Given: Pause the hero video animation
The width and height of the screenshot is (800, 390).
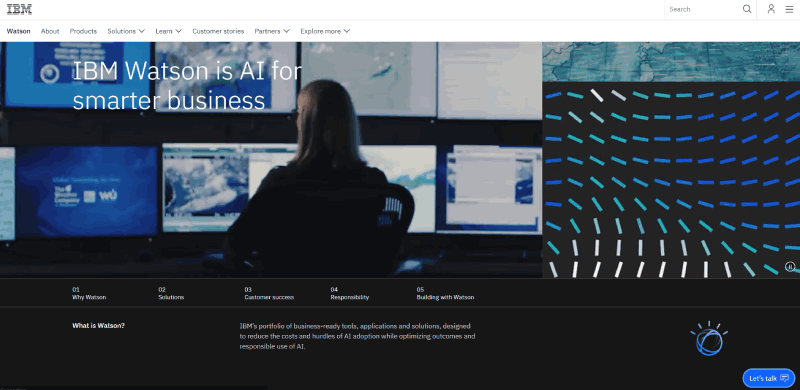Looking at the screenshot, I should [x=790, y=266].
